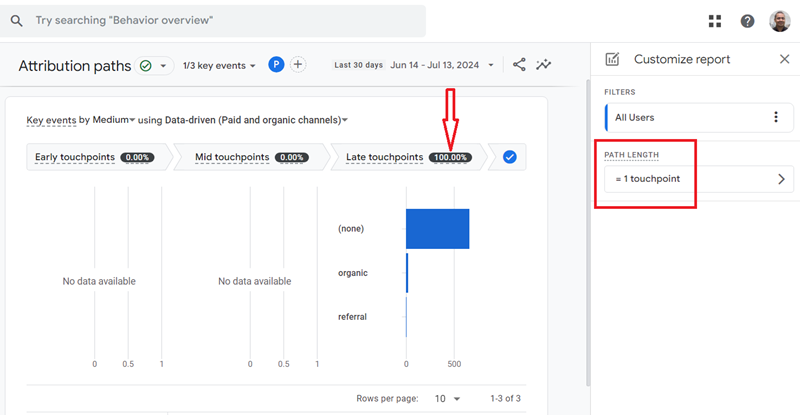Click the main report vertical scrollbar

[588, 232]
